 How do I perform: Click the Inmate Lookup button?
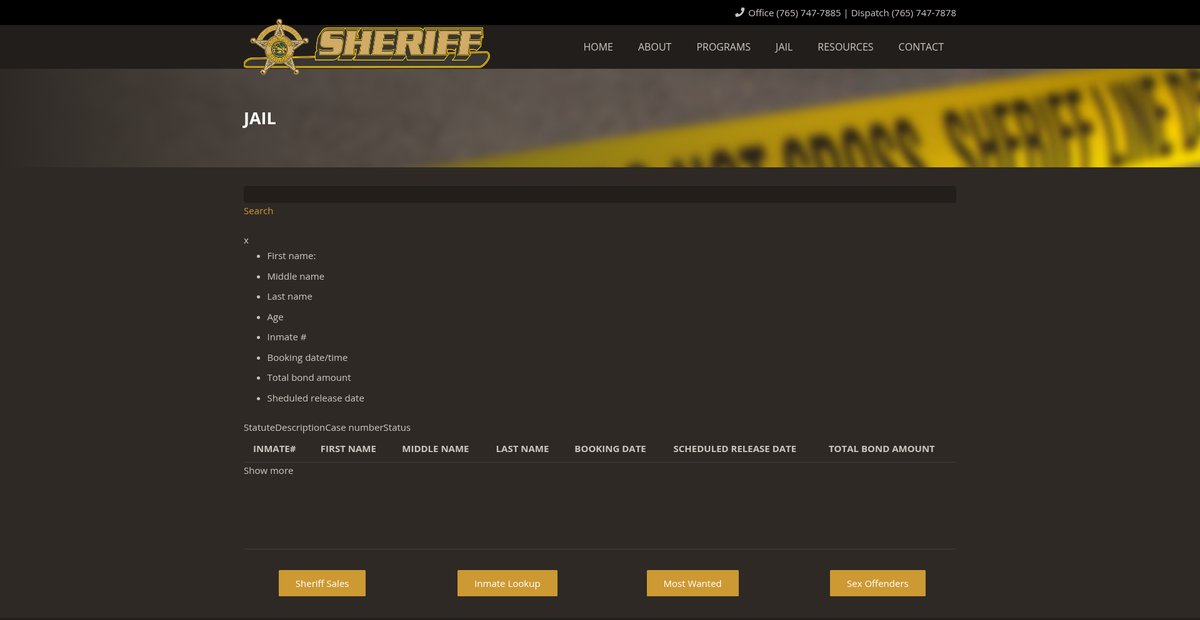point(507,583)
